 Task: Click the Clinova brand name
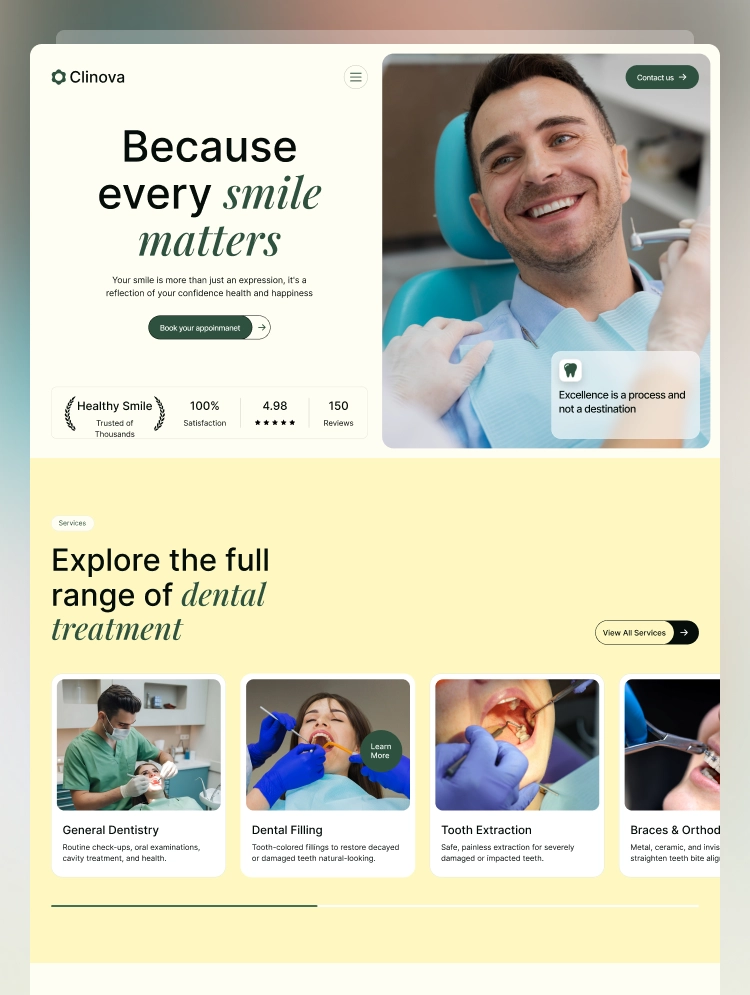tap(97, 77)
